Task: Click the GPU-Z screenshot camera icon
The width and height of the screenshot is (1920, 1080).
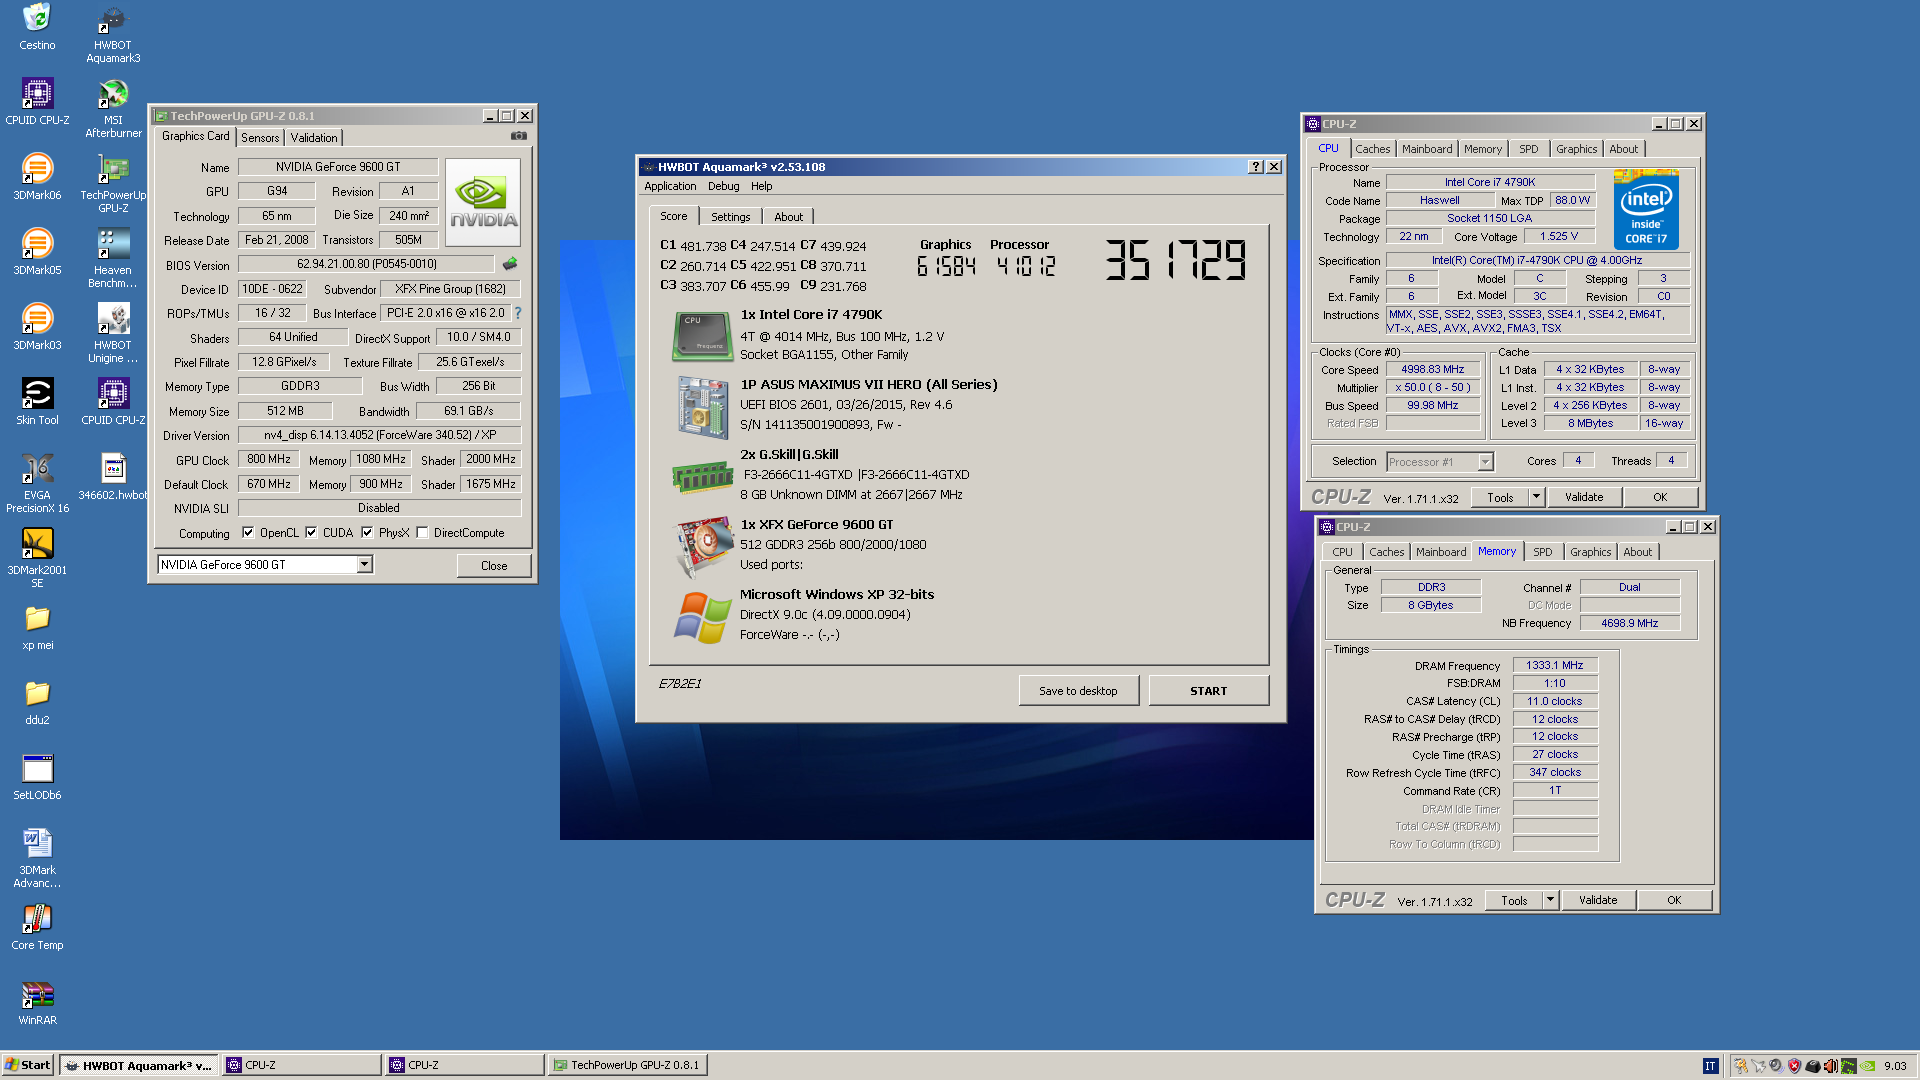Action: click(x=518, y=136)
